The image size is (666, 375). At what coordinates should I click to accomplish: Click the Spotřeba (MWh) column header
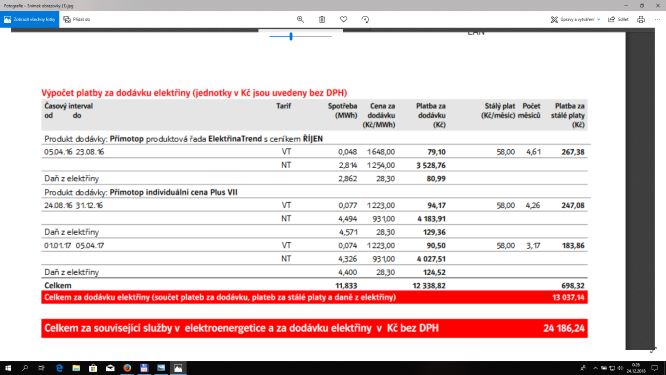342,110
